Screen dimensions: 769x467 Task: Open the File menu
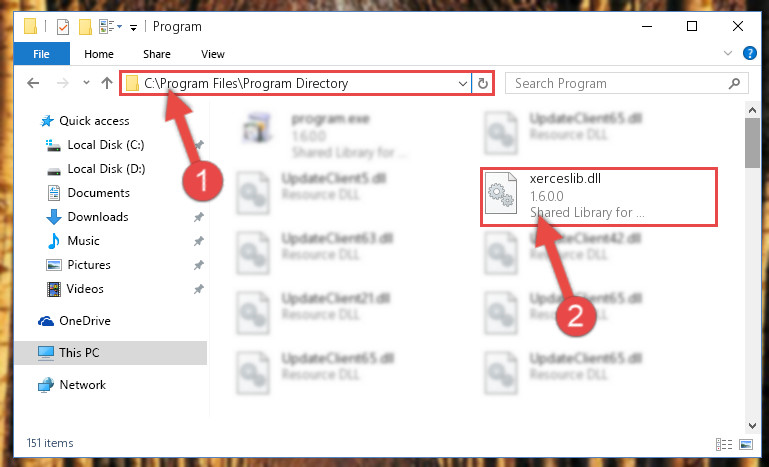coord(42,54)
